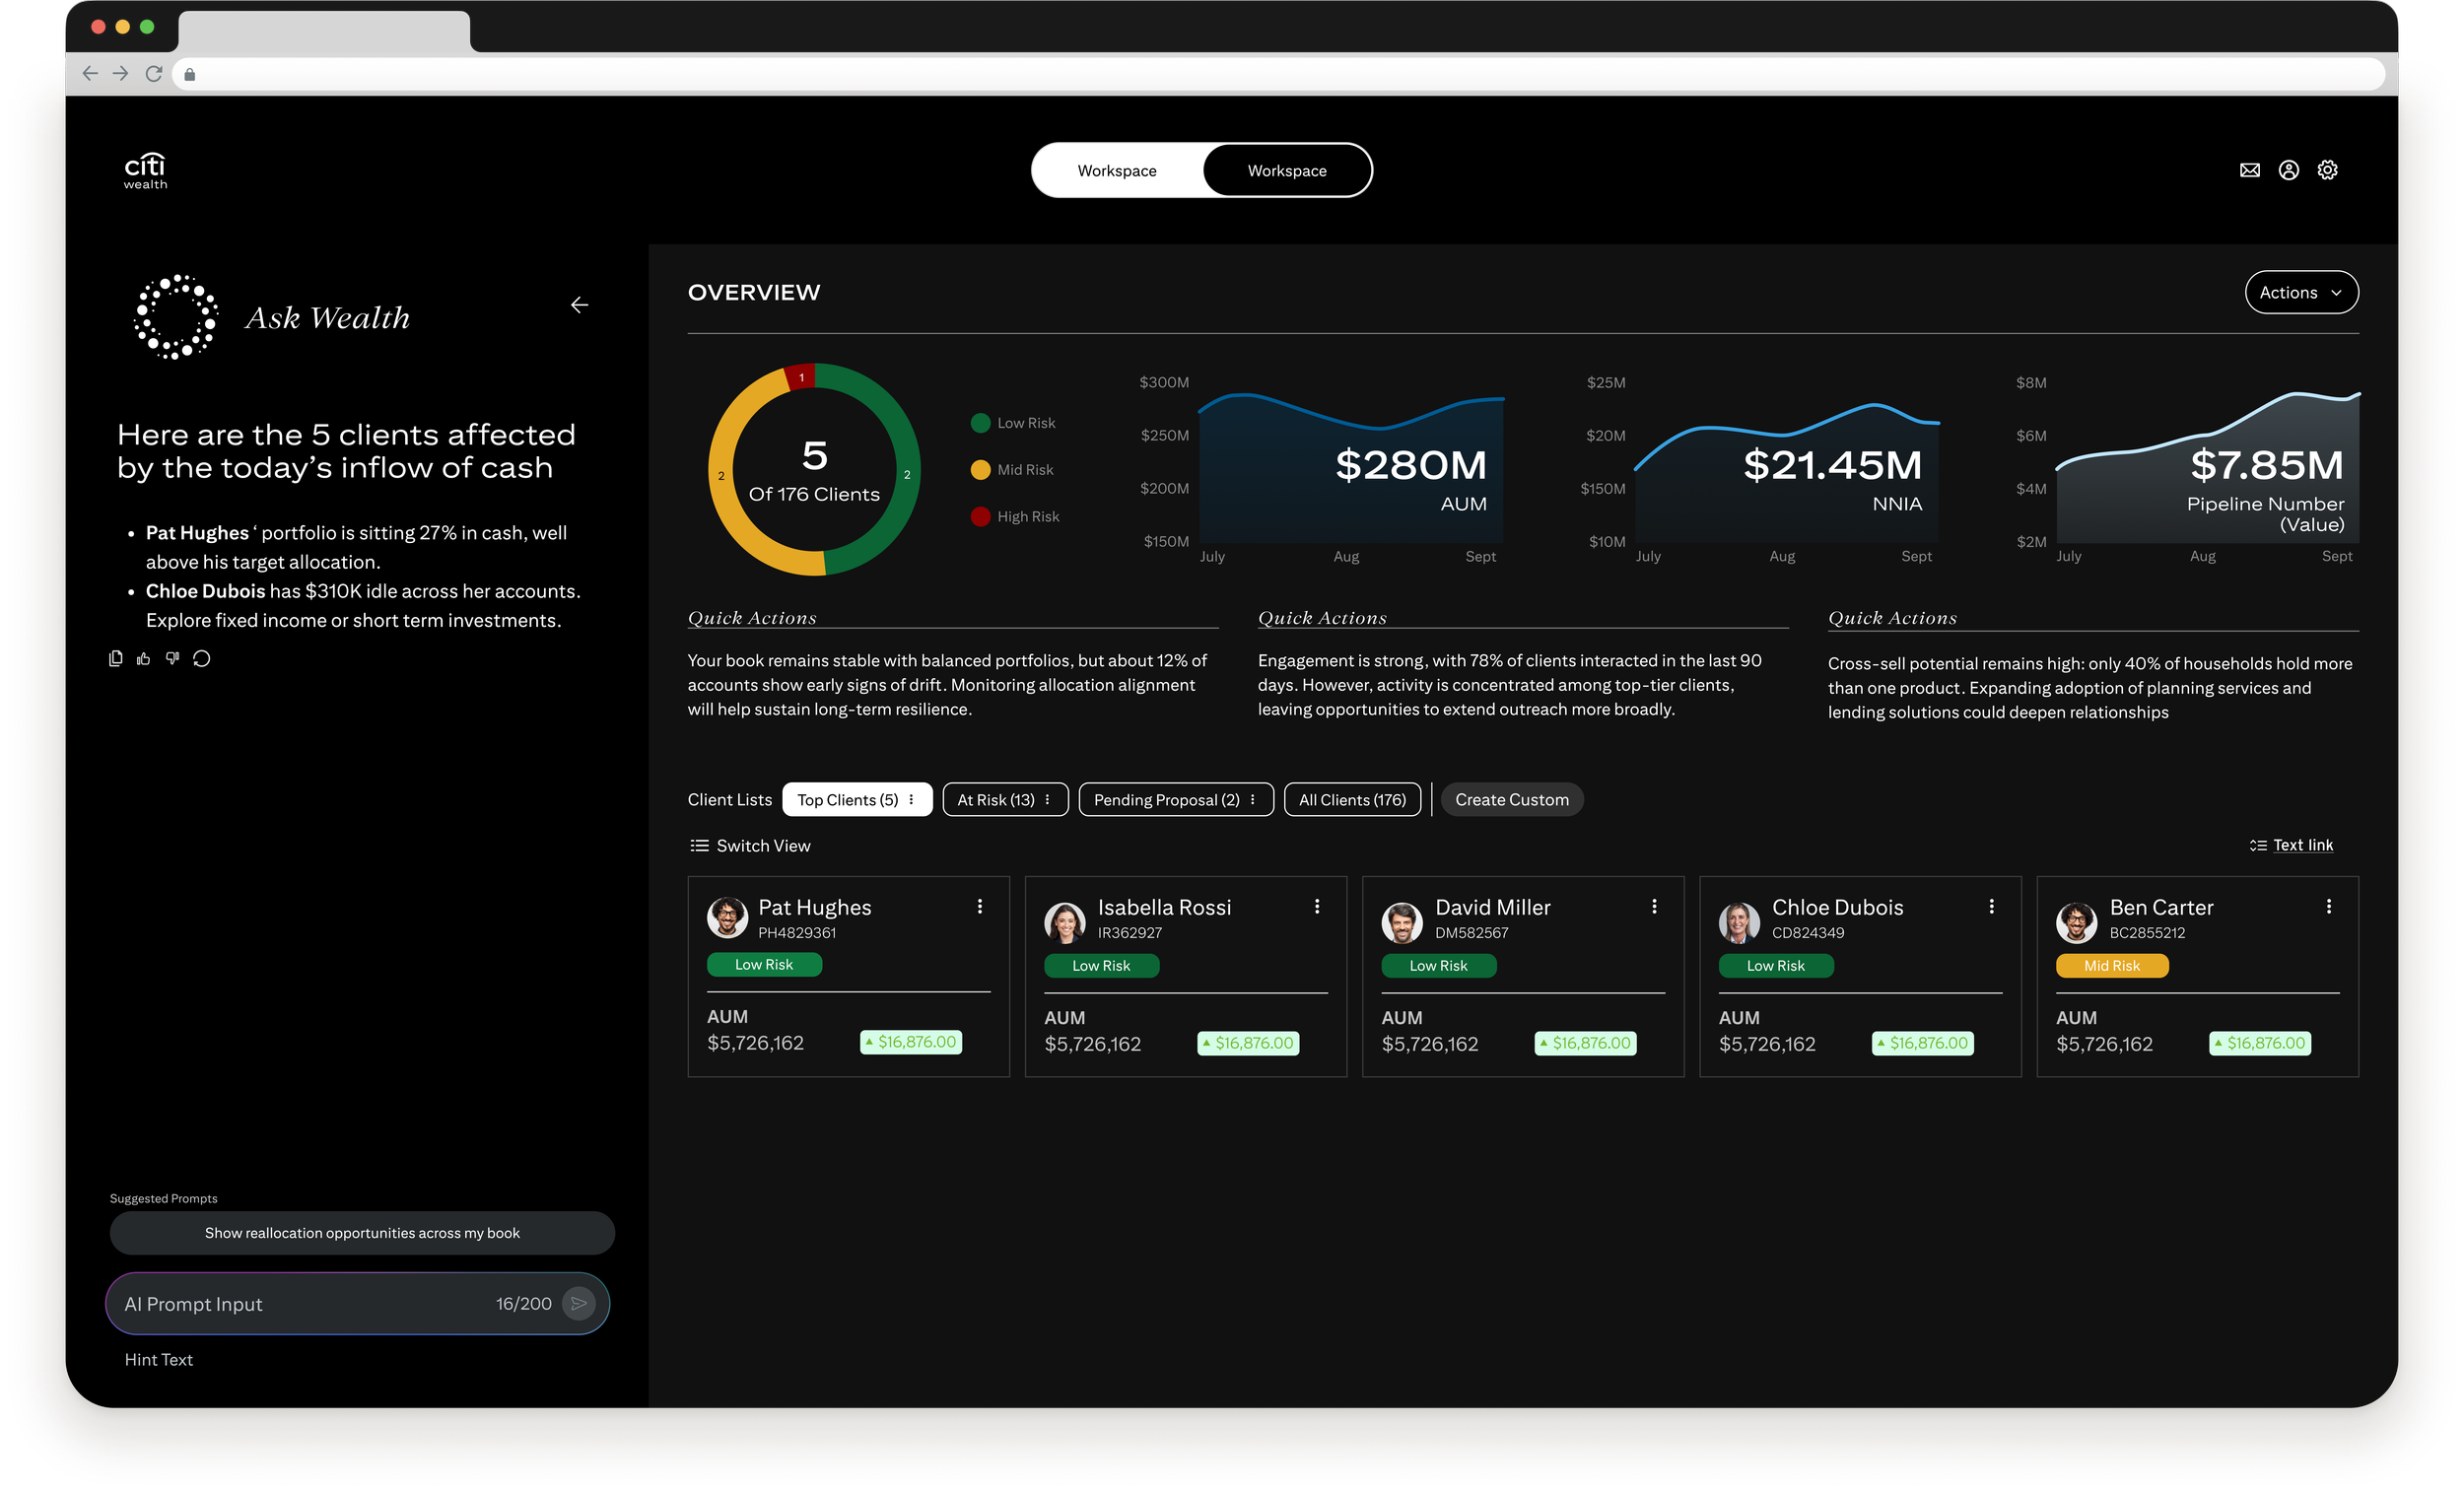Expand the Actions dropdown

pos(2300,293)
